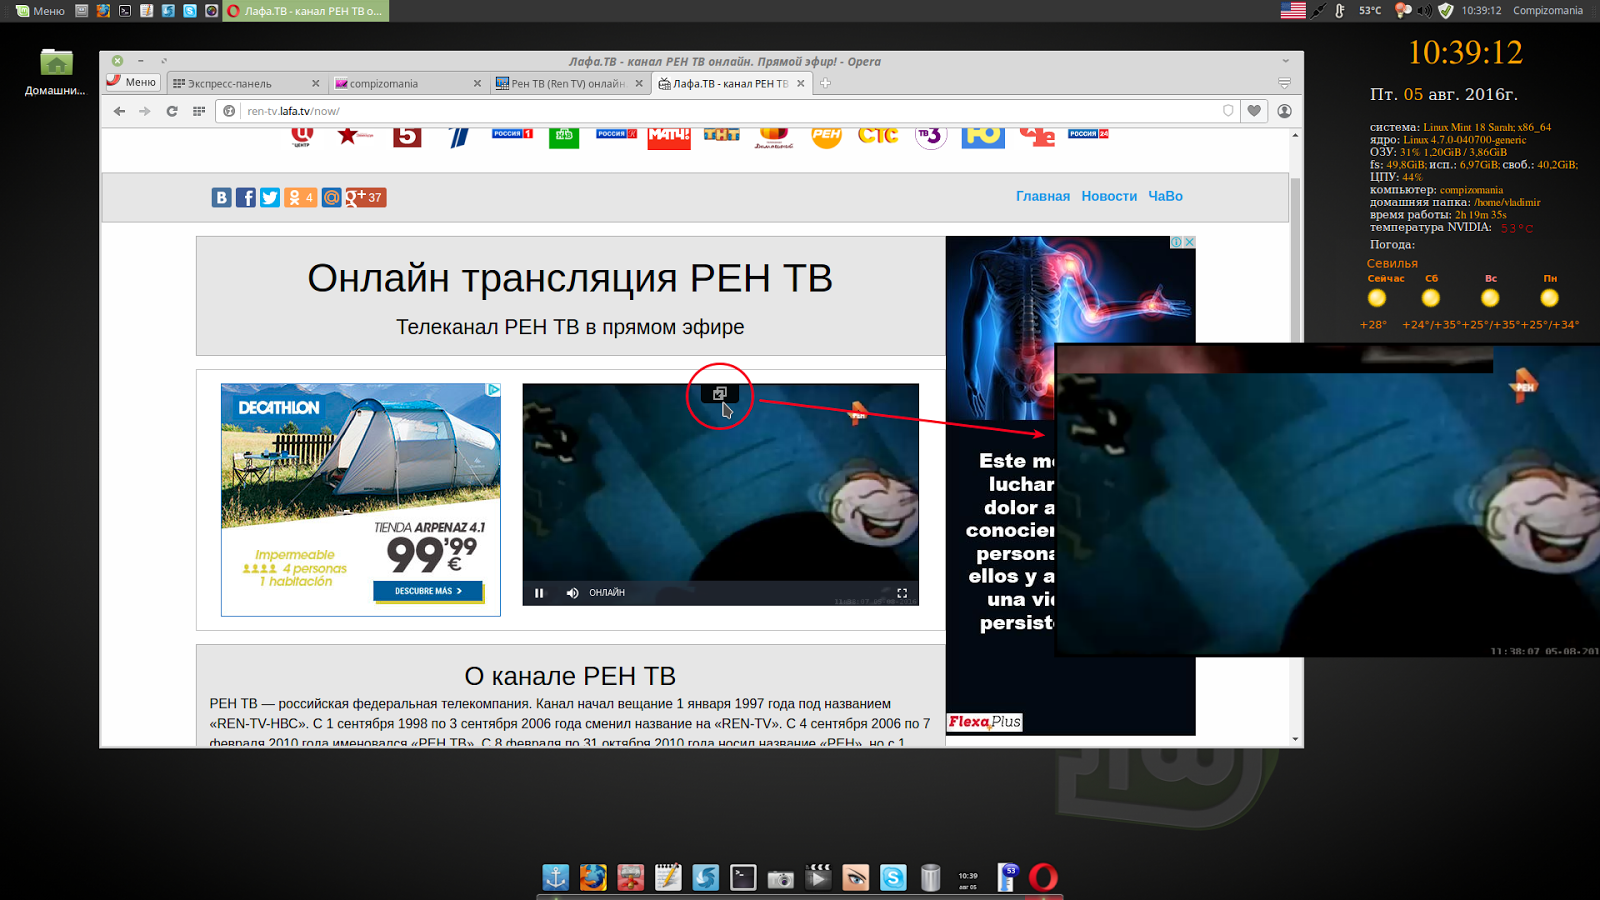Go to the Главная page link
Screen dimensions: 1600x900
(x=1043, y=196)
